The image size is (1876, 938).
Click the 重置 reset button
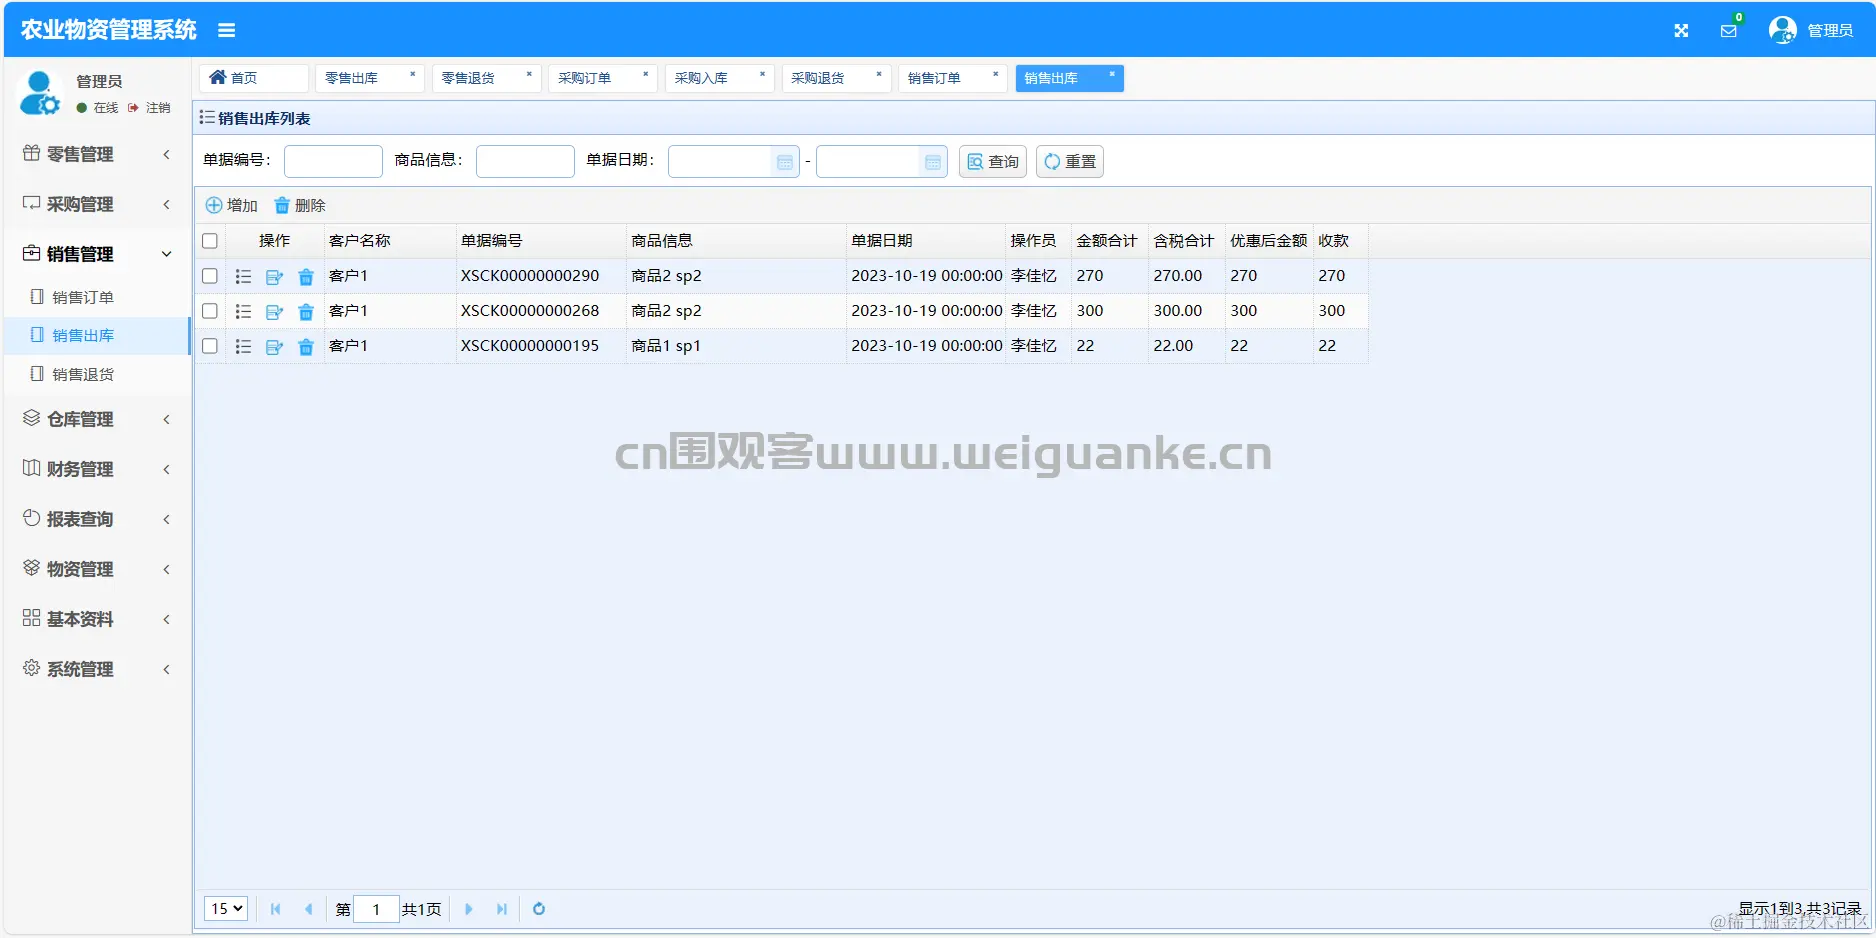(1070, 162)
